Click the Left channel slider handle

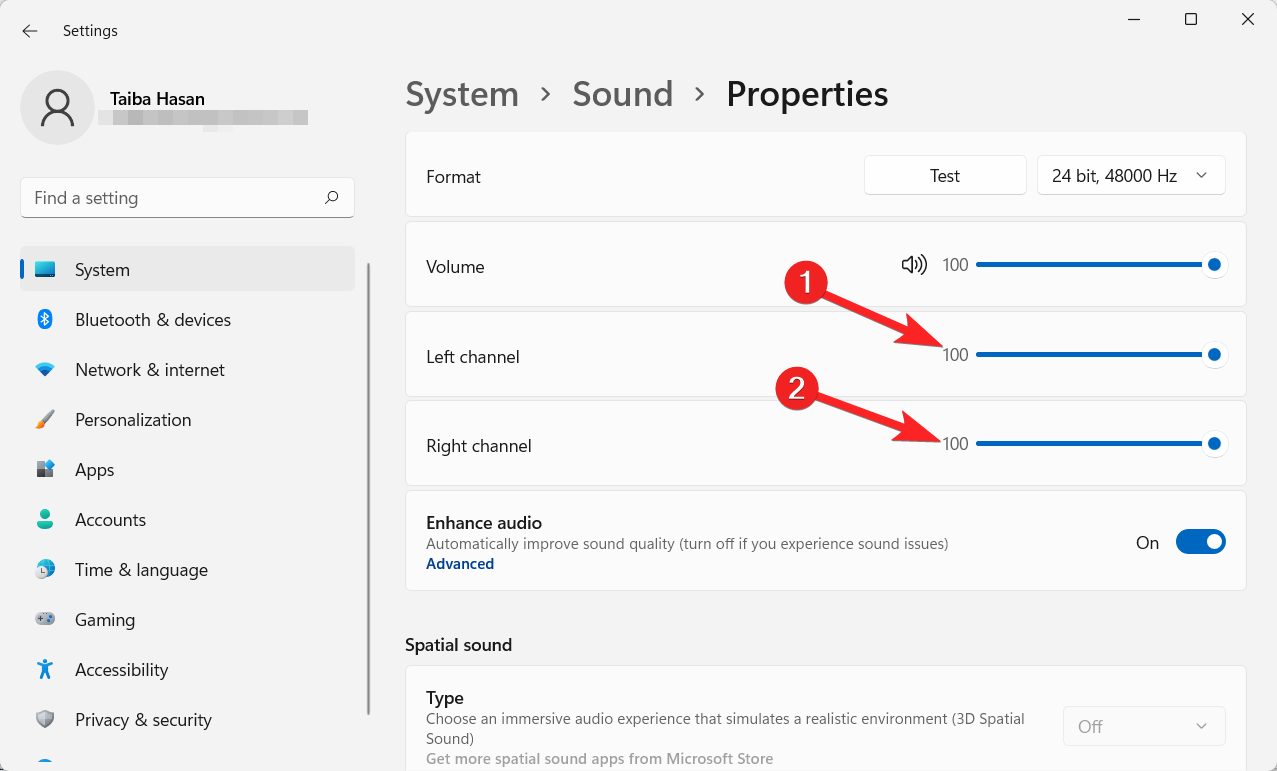point(1214,354)
